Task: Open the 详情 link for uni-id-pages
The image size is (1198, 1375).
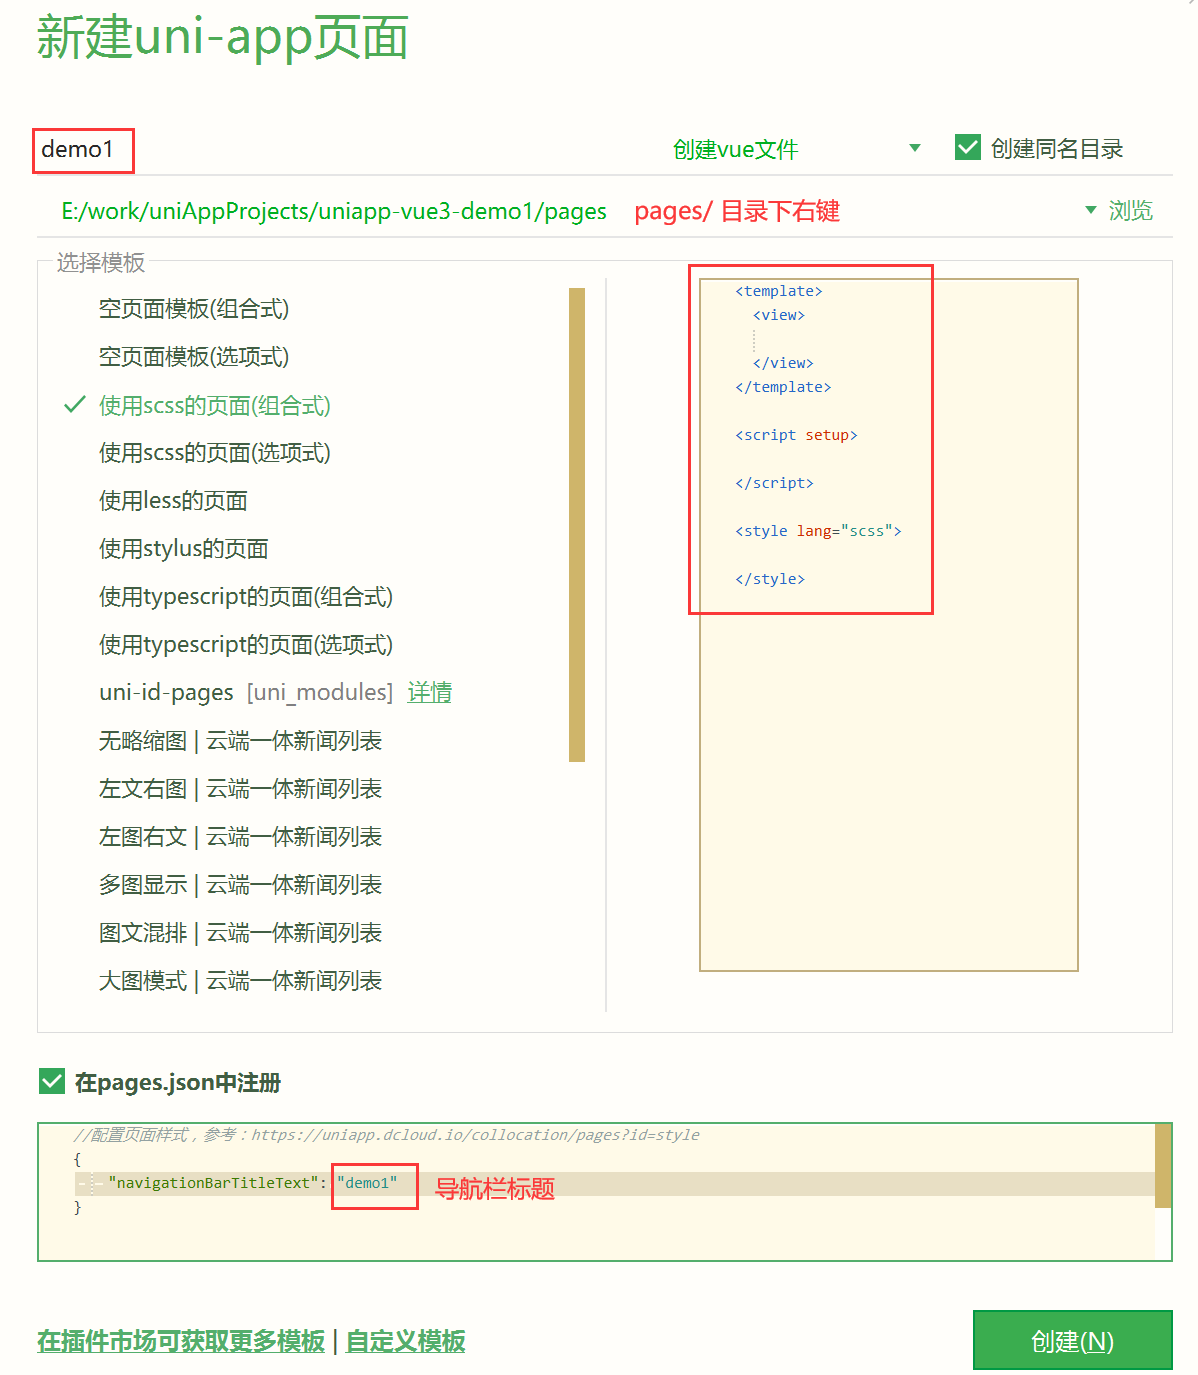Action: 430,692
